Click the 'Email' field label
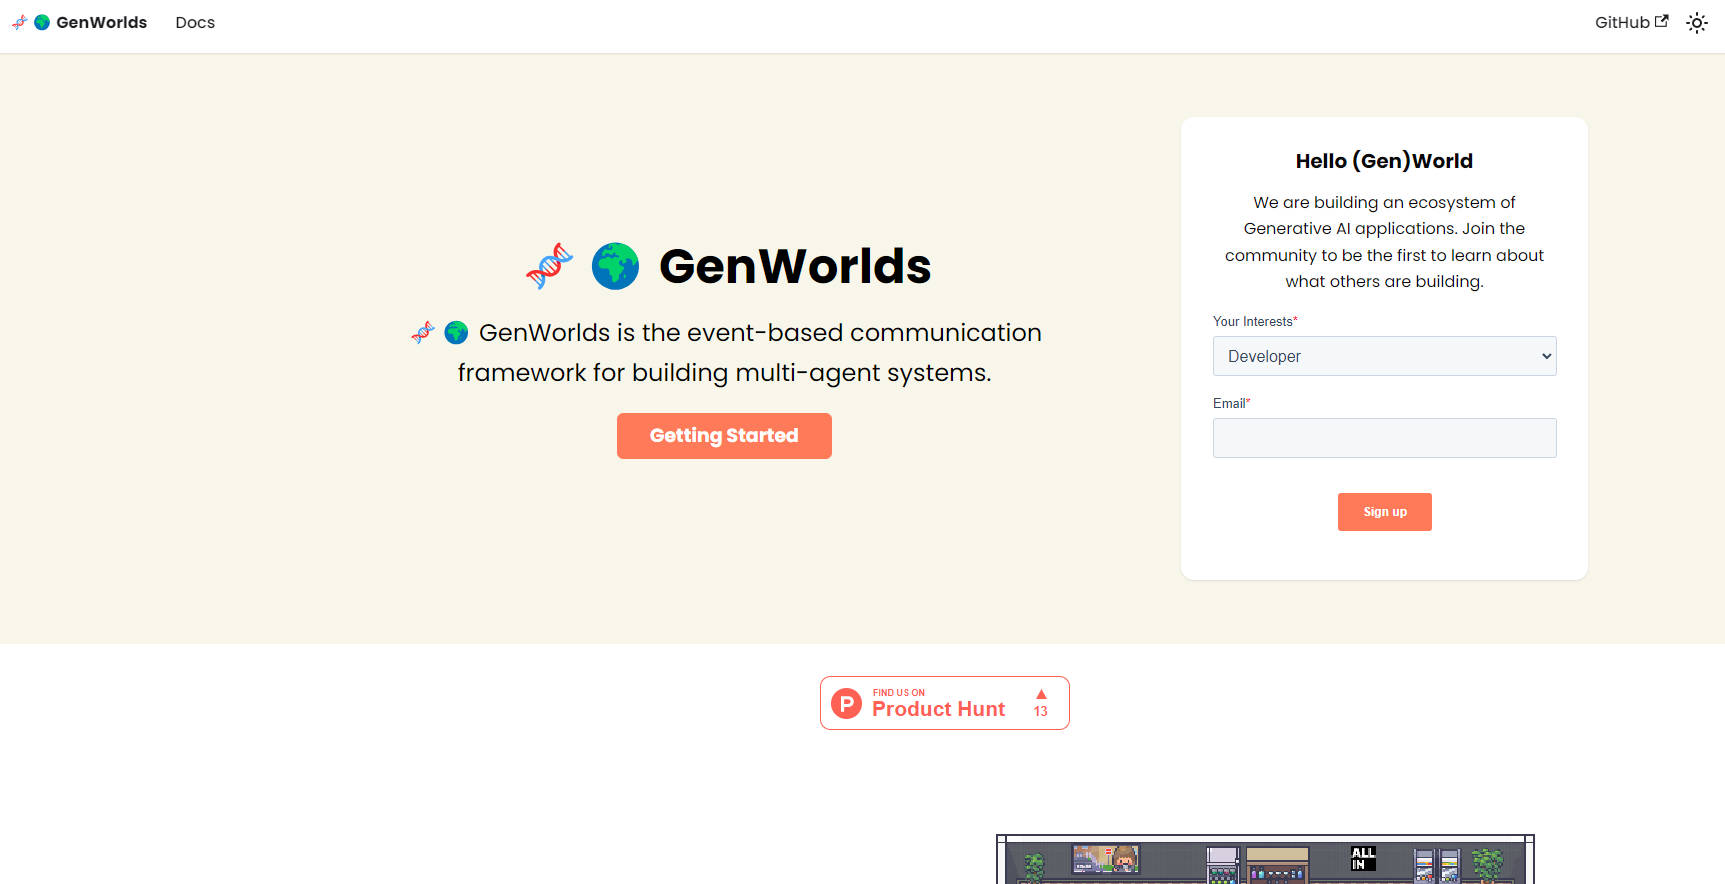Viewport: 1725px width, 884px height. [x=1231, y=403]
